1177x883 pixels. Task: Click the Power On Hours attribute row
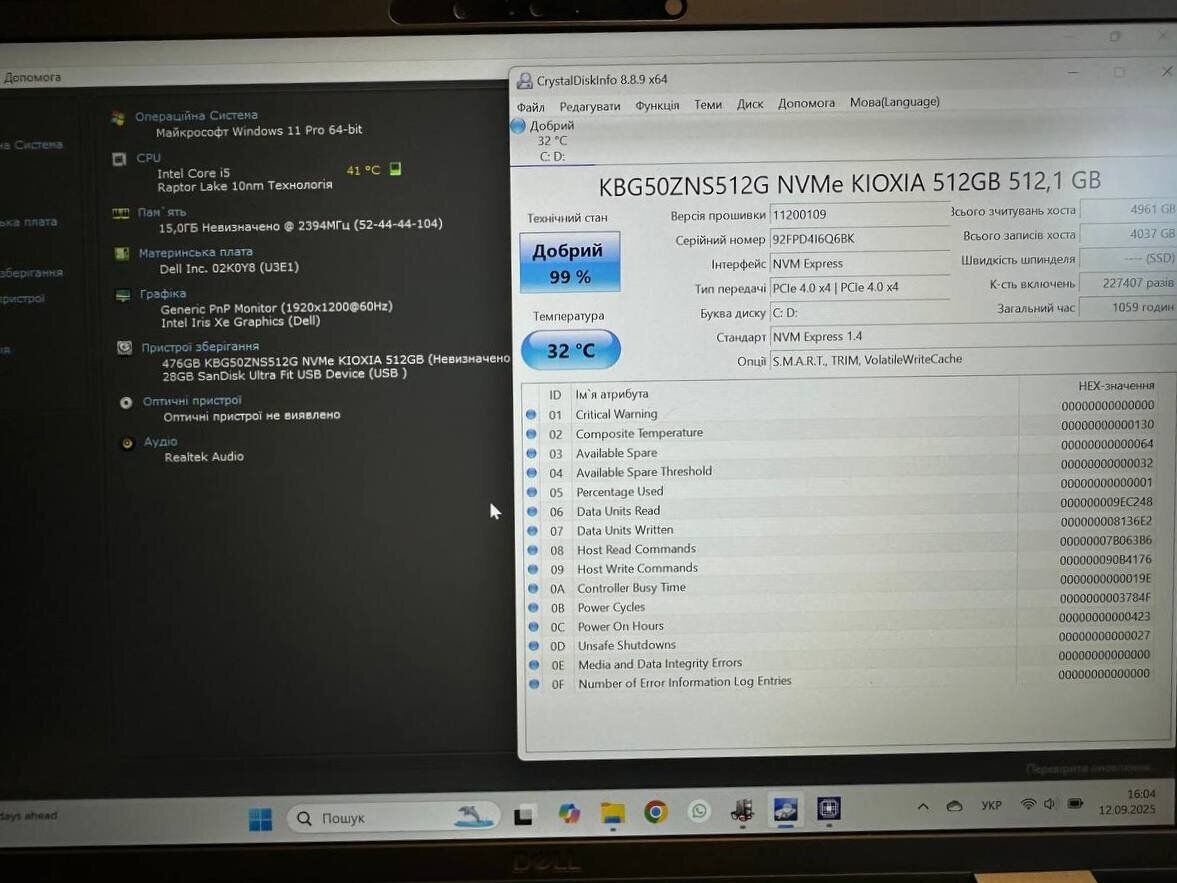tap(620, 626)
